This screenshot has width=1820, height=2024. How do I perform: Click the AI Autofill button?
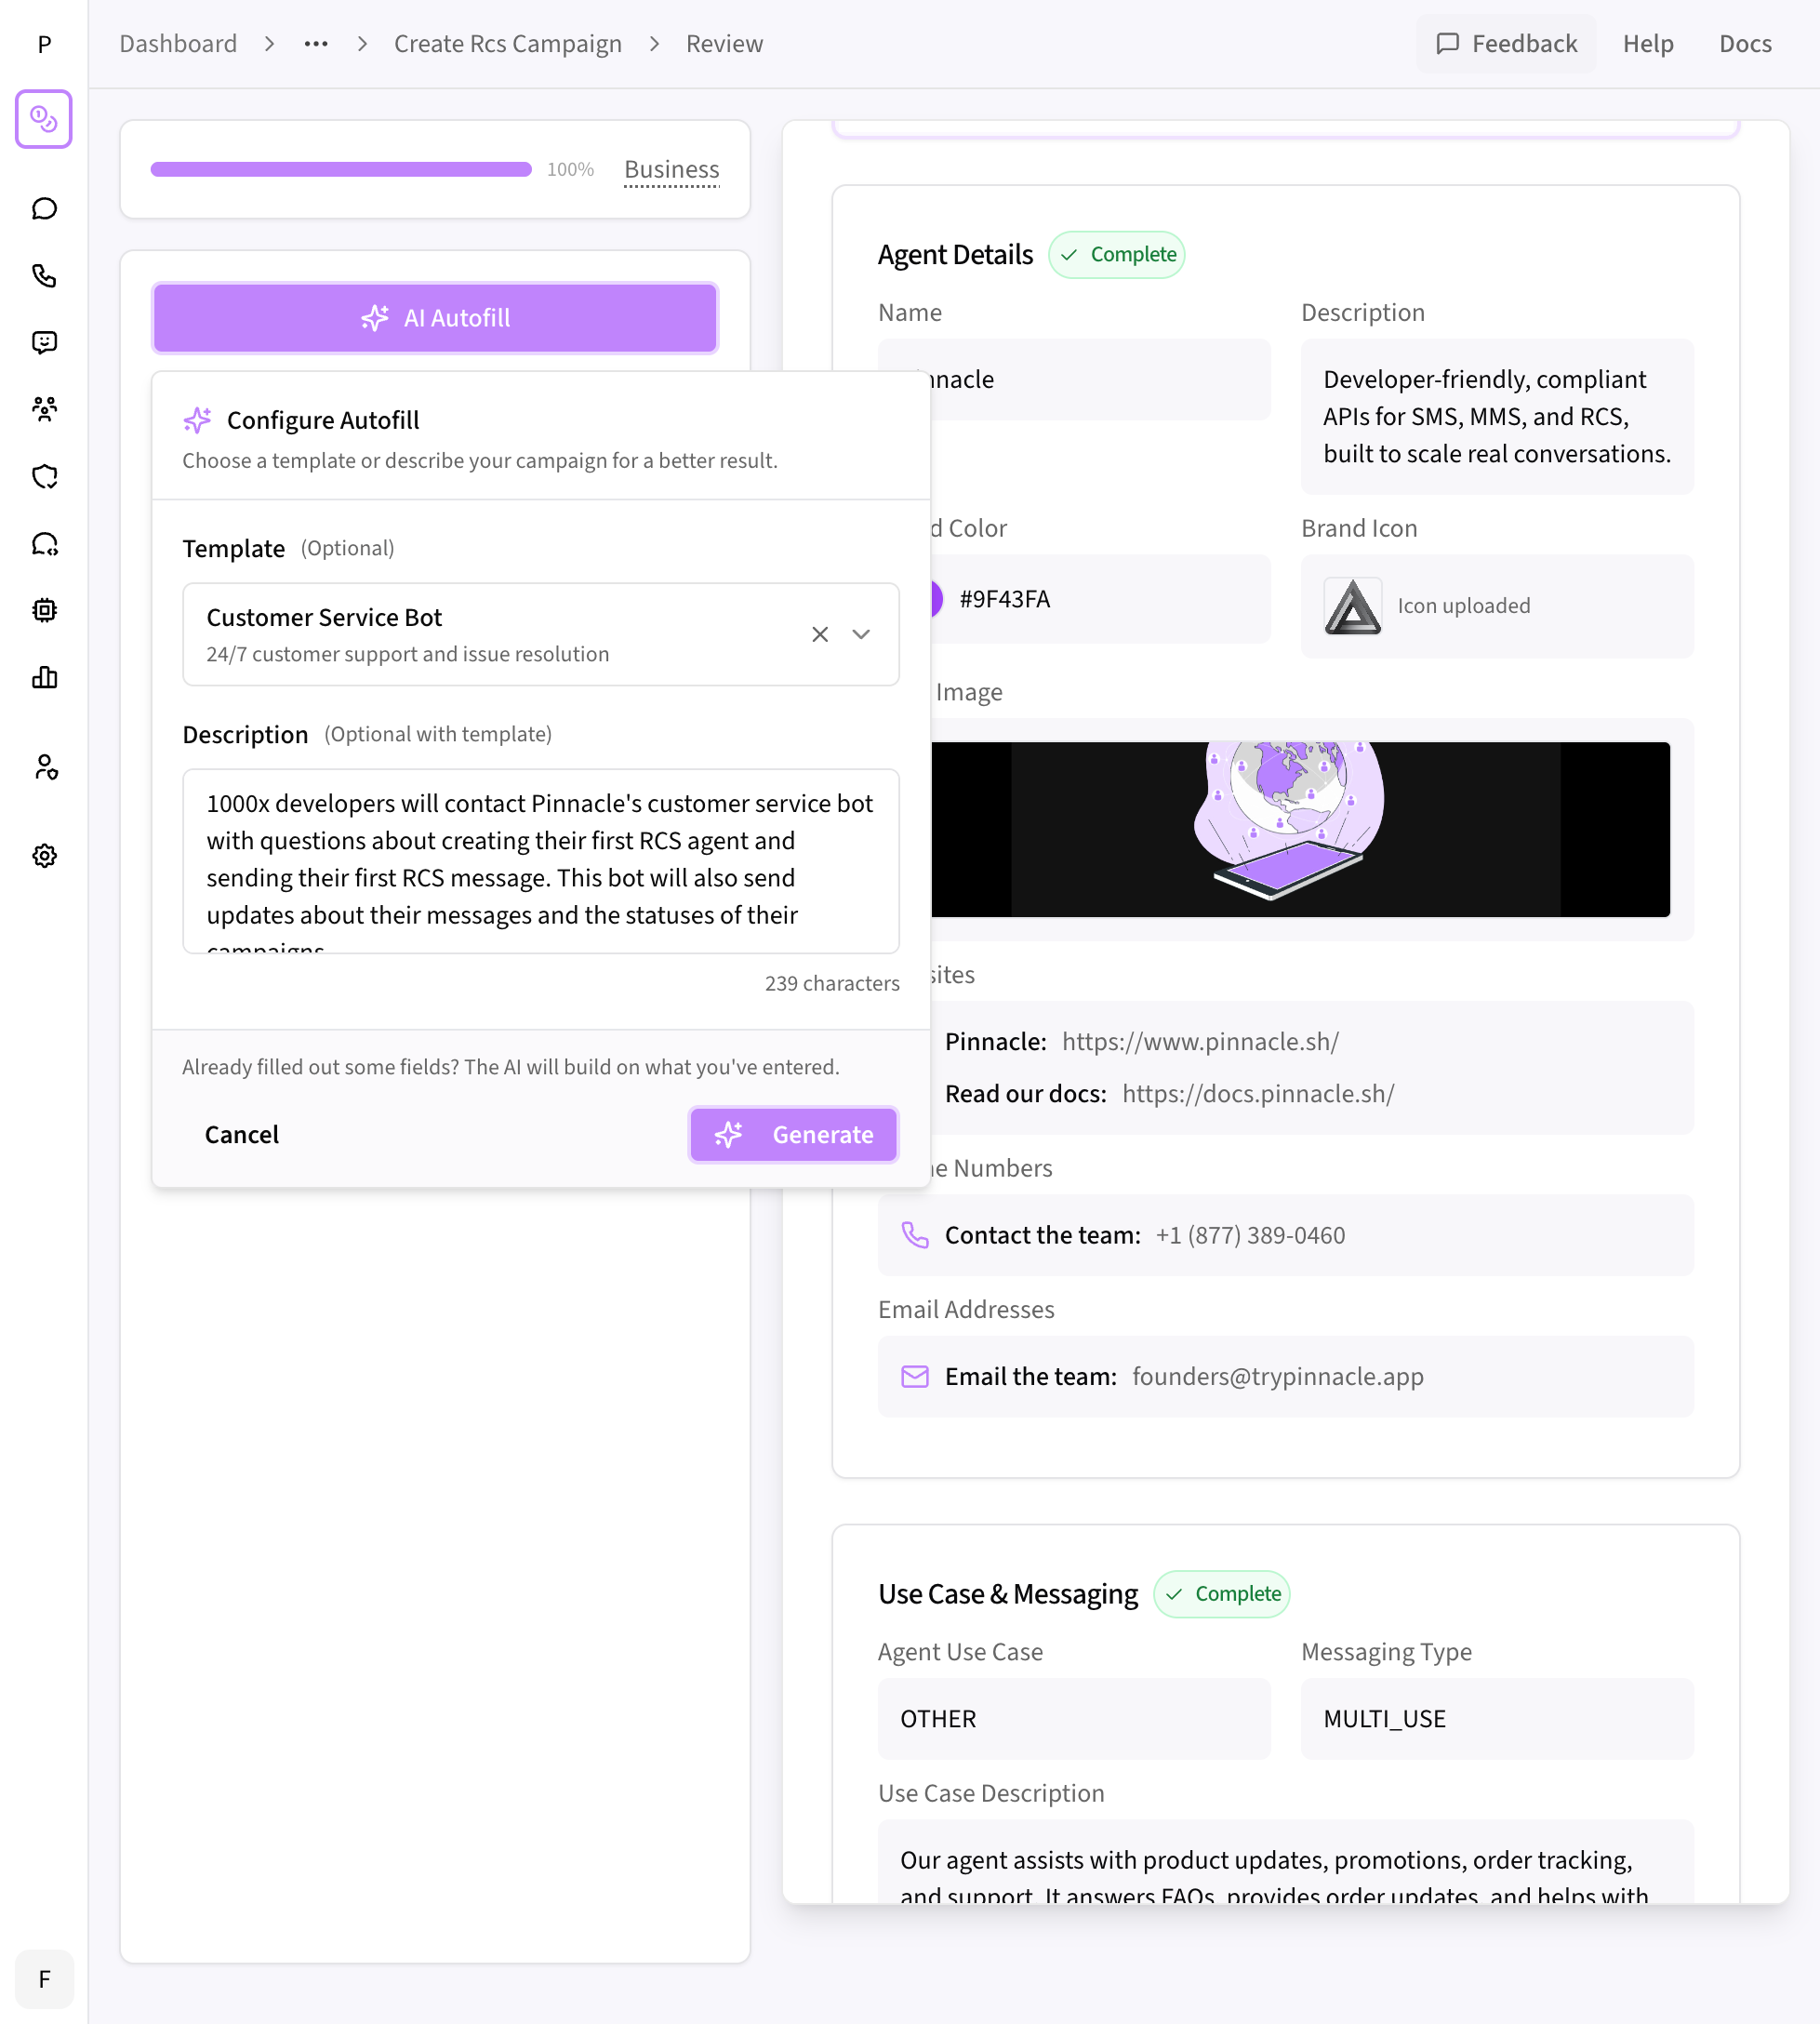click(435, 318)
